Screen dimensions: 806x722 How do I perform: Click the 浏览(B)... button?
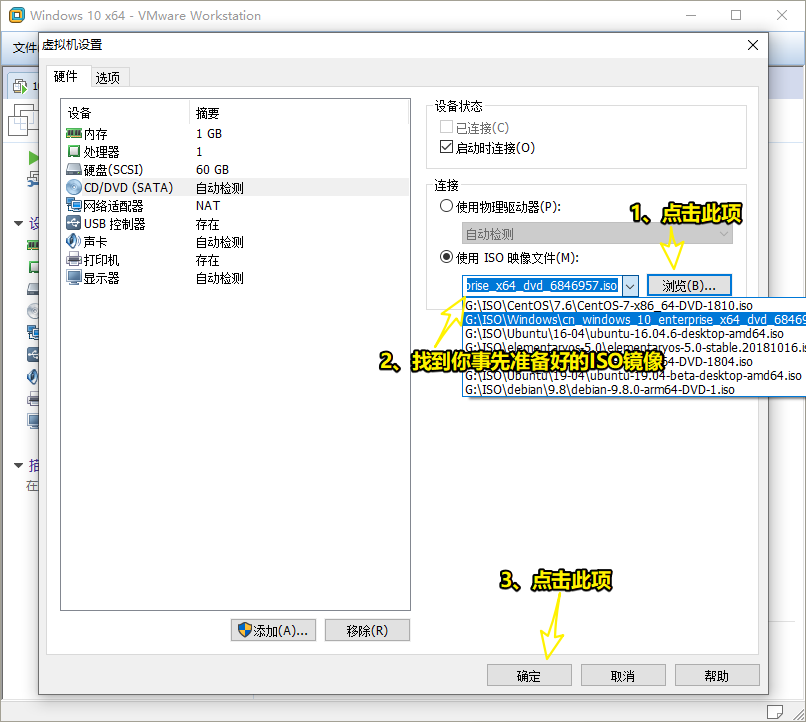point(689,286)
